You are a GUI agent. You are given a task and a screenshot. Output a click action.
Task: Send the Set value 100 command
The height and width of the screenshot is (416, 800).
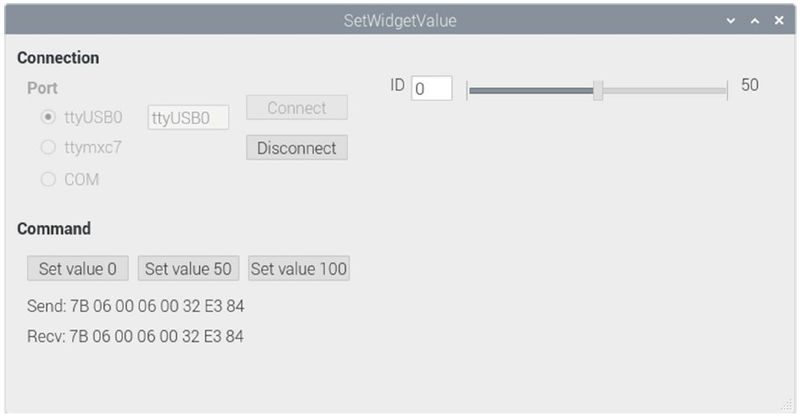tap(299, 268)
